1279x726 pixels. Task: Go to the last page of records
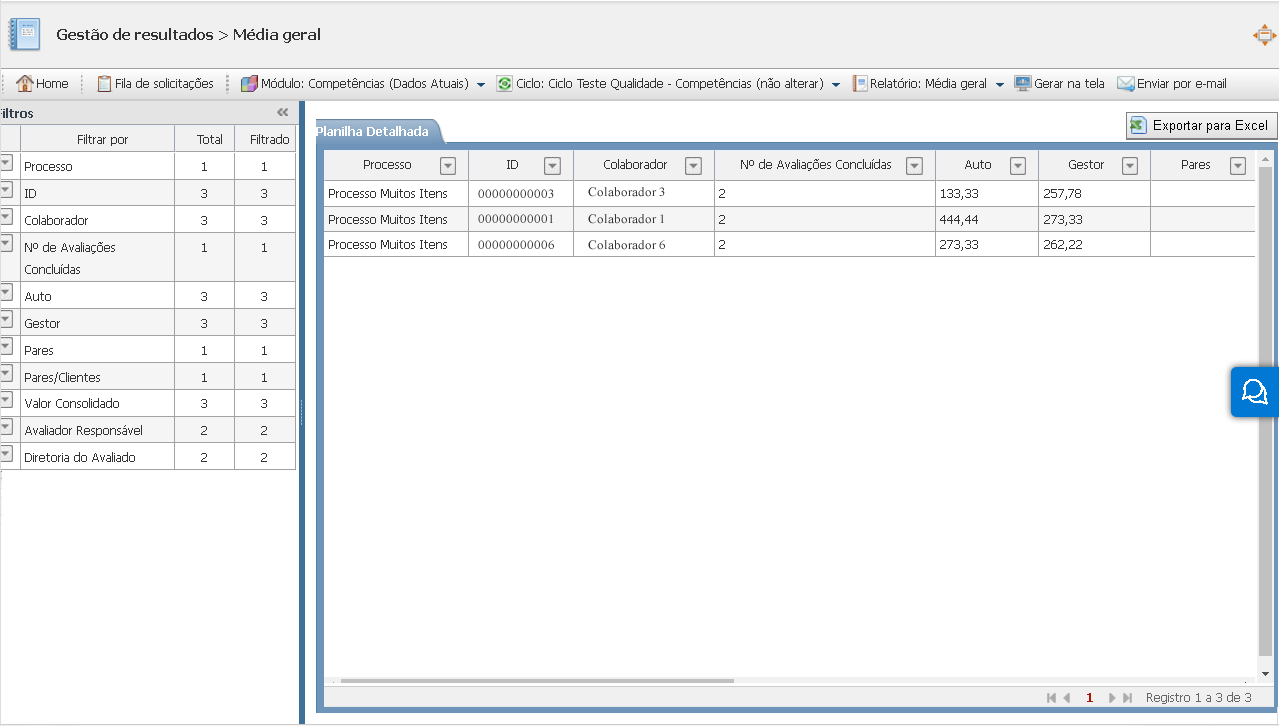tap(1128, 698)
